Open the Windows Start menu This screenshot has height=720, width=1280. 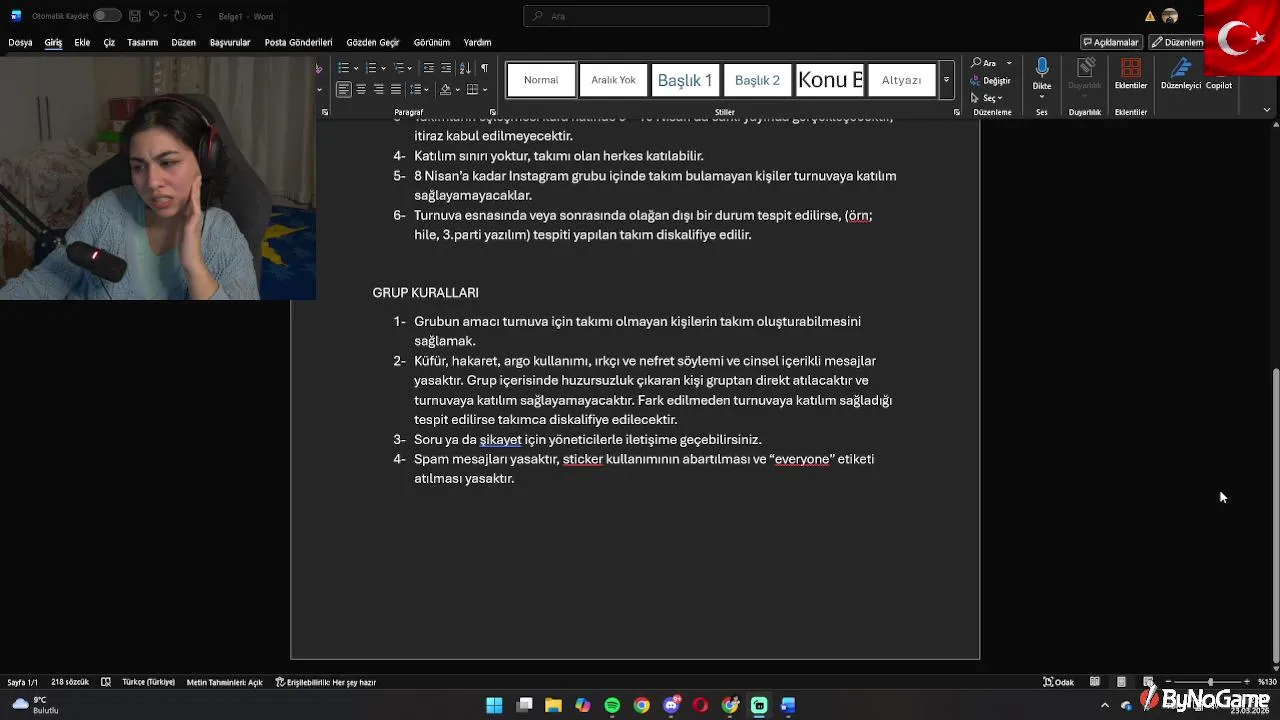(x=494, y=705)
